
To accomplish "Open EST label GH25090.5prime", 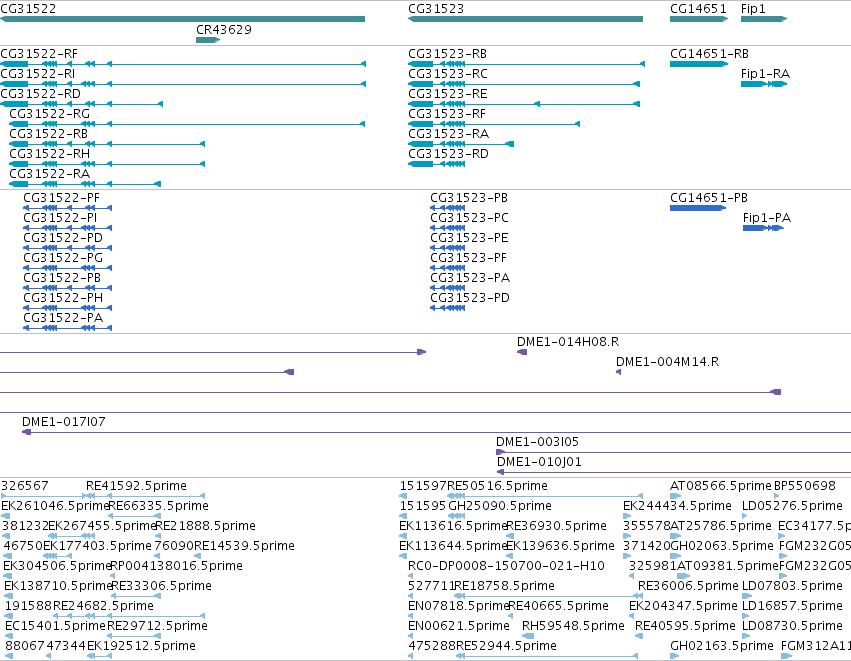I will coord(500,506).
